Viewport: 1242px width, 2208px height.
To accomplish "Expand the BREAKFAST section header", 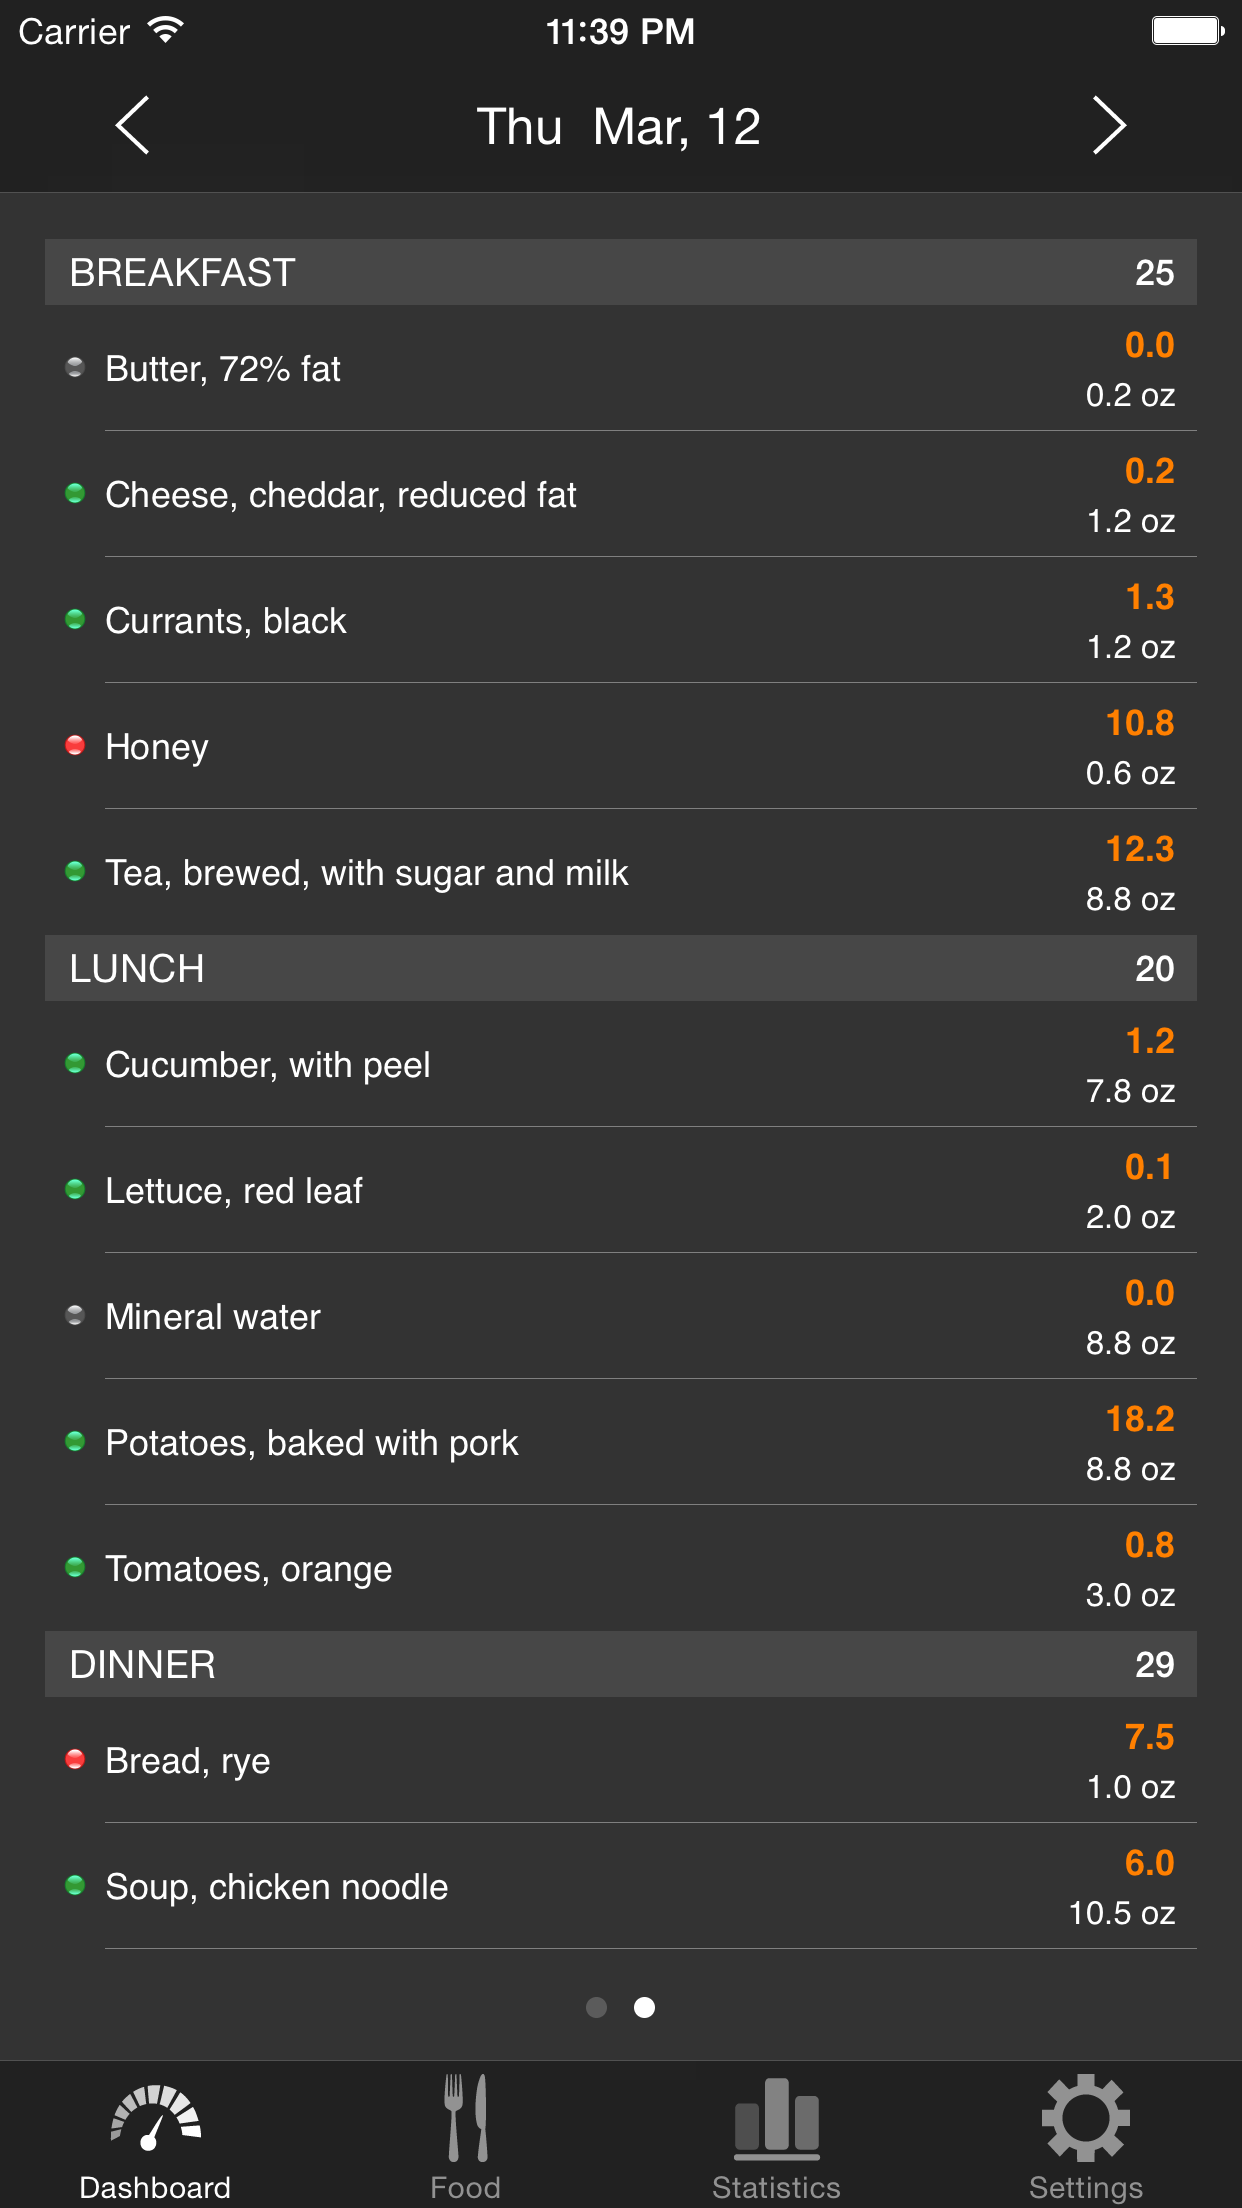I will coord(620,272).
